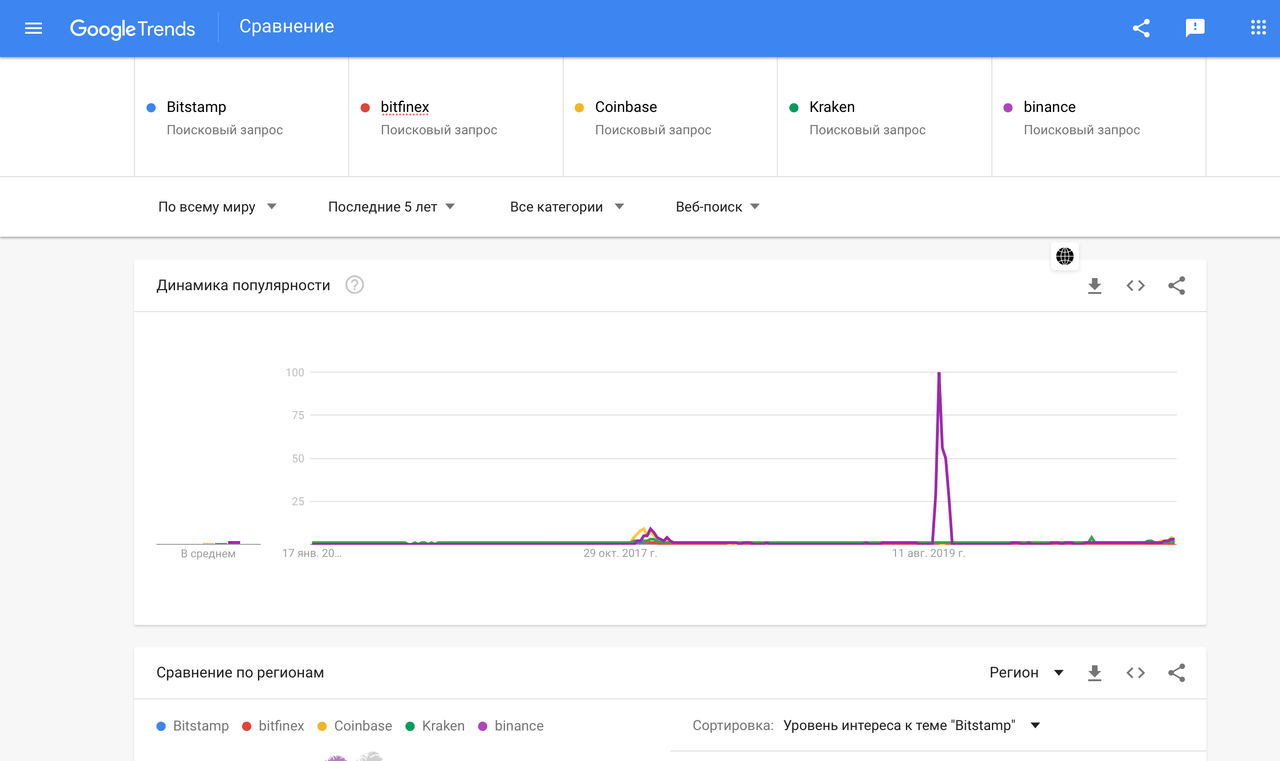Click the purple binance color dot

coord(1008,108)
